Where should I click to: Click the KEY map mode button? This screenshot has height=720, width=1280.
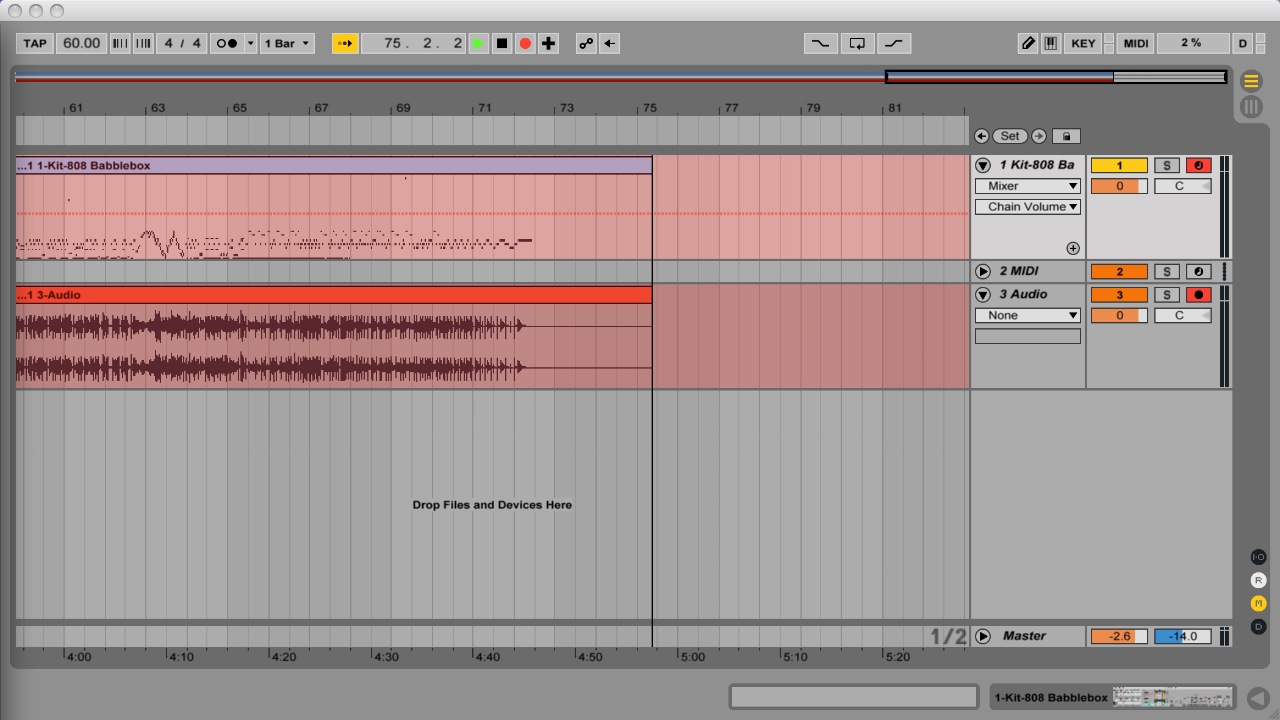point(1083,43)
